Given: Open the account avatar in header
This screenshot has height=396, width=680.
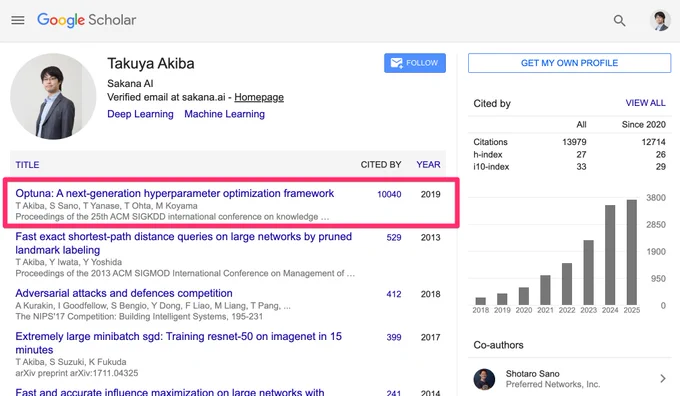Looking at the screenshot, I should tap(660, 20).
